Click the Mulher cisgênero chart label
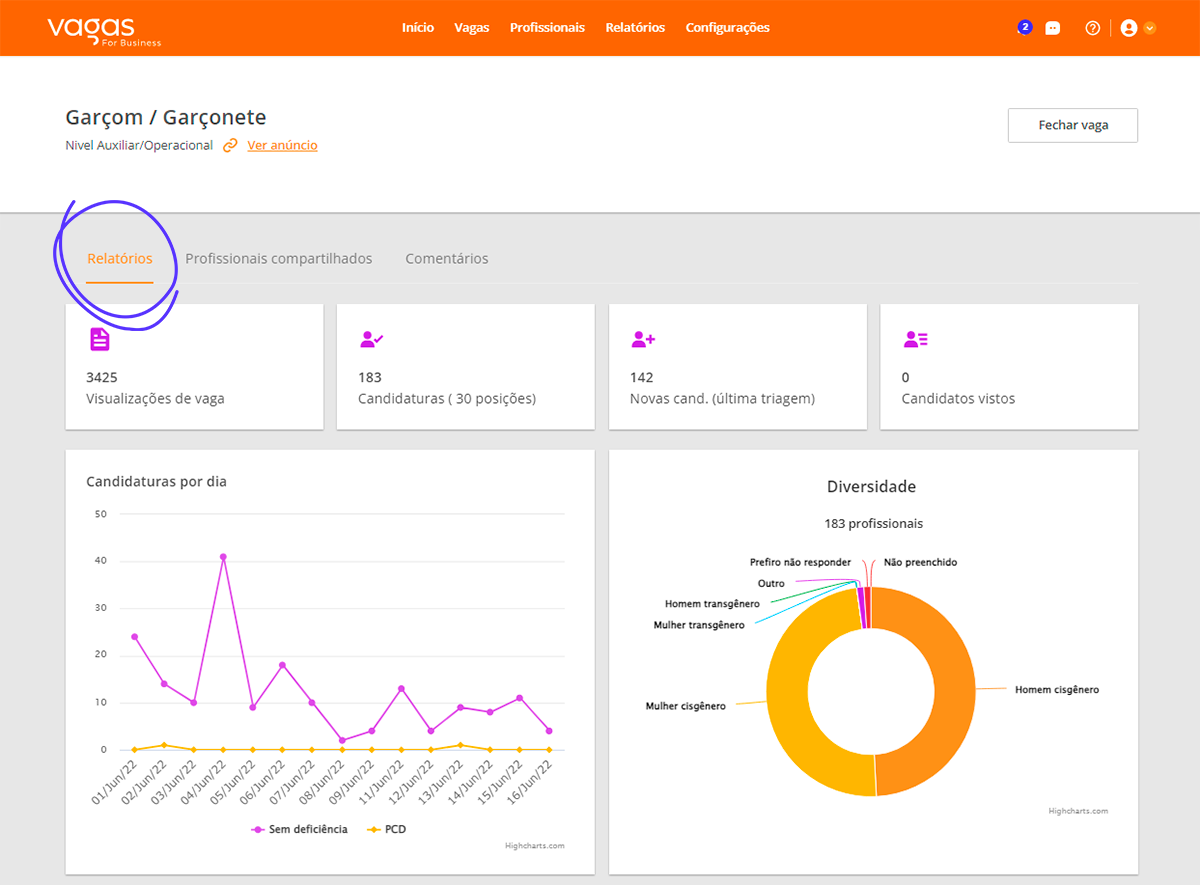This screenshot has width=1200, height=885. 685,706
